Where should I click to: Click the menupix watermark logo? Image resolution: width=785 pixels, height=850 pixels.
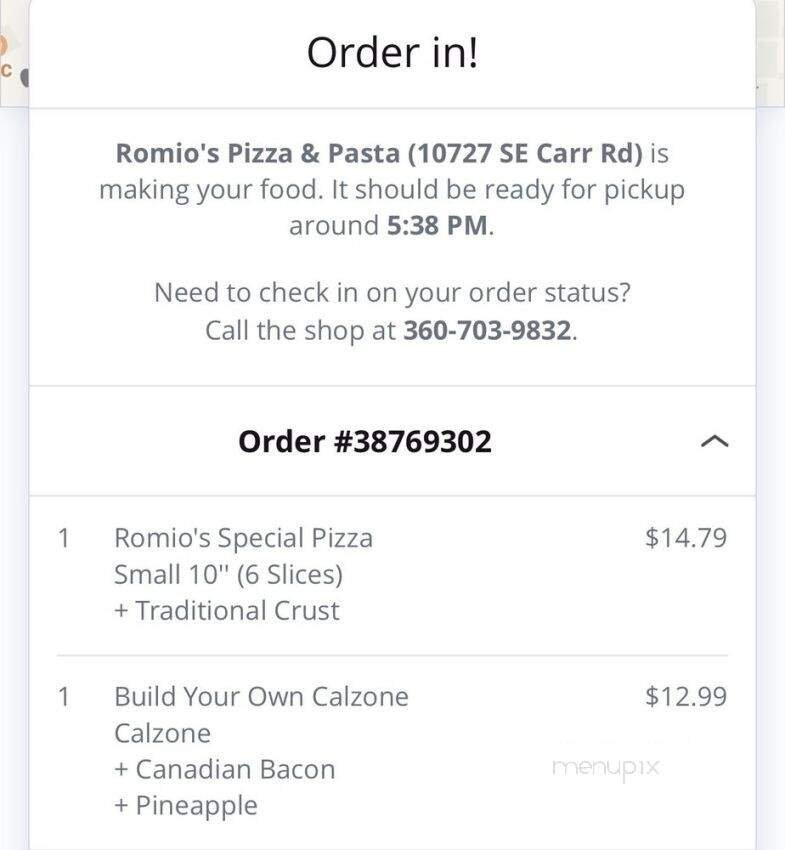[x=605, y=768]
